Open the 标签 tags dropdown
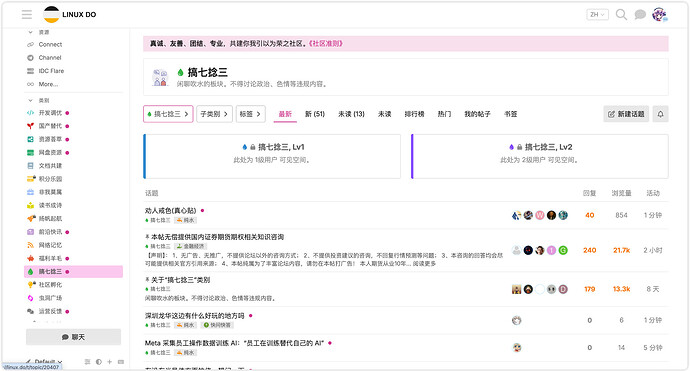690x371 pixels. (x=251, y=114)
